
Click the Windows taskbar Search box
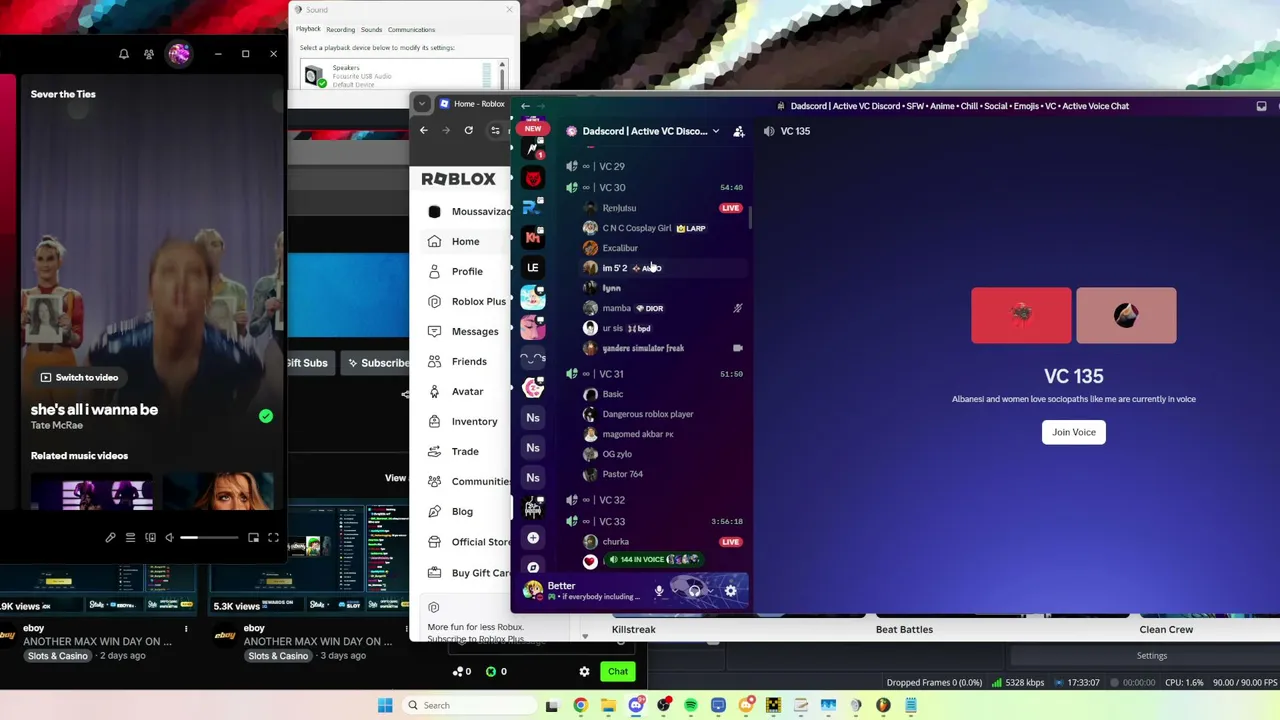click(469, 706)
